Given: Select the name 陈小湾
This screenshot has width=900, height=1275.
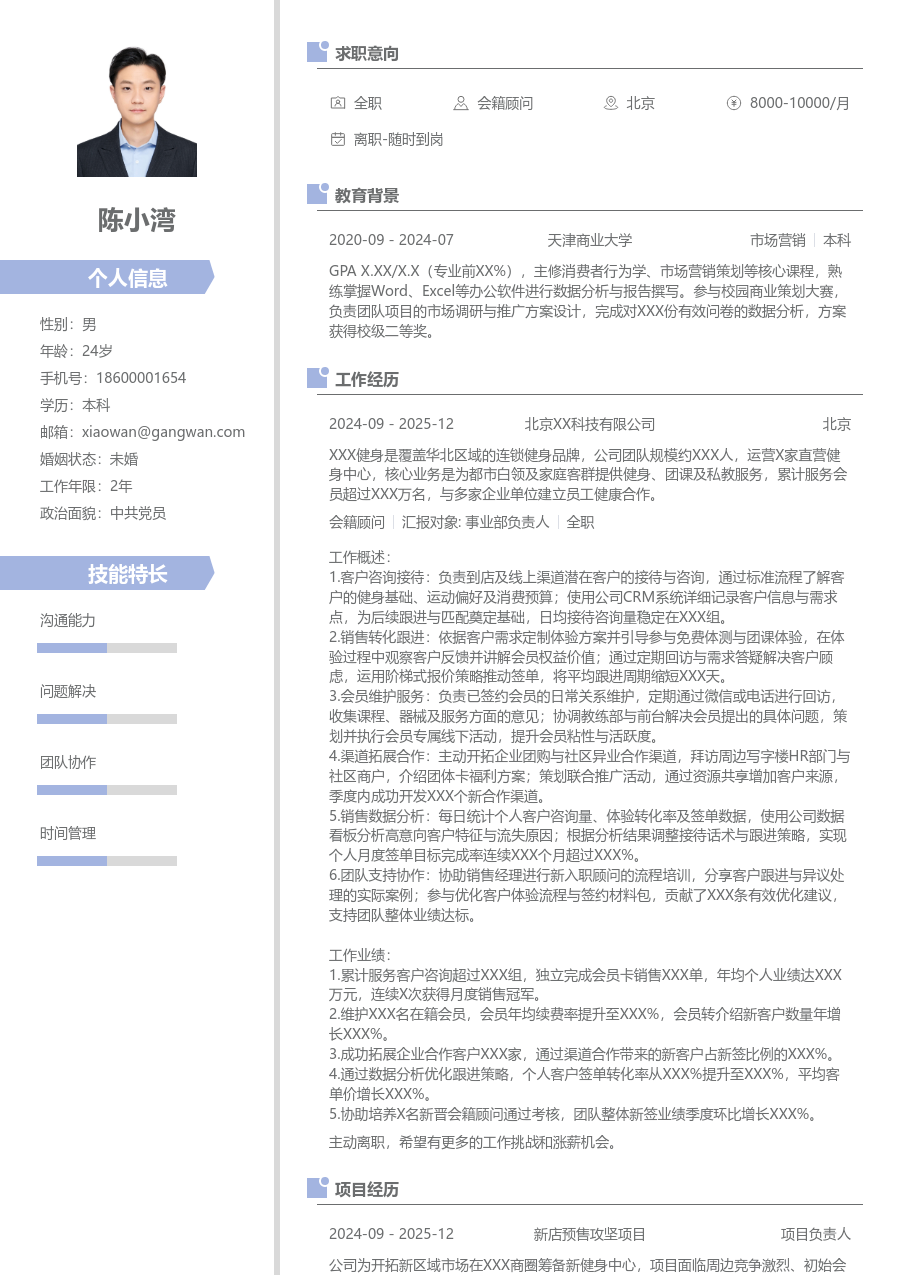Looking at the screenshot, I should coord(137,220).
